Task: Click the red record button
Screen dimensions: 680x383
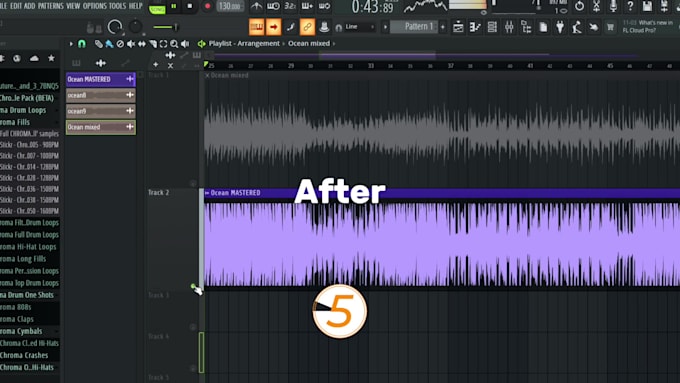Action: [207, 6]
